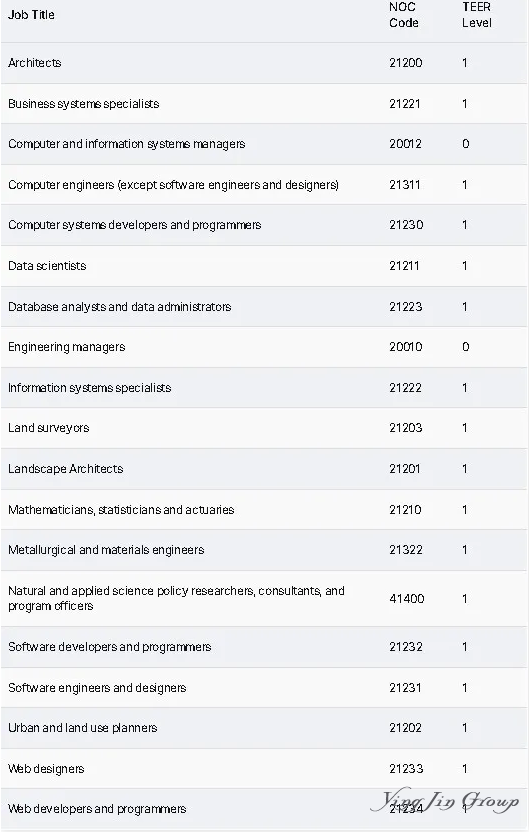Click the NOC Code column header
Image resolution: width=529 pixels, height=832 pixels.
(x=404, y=15)
